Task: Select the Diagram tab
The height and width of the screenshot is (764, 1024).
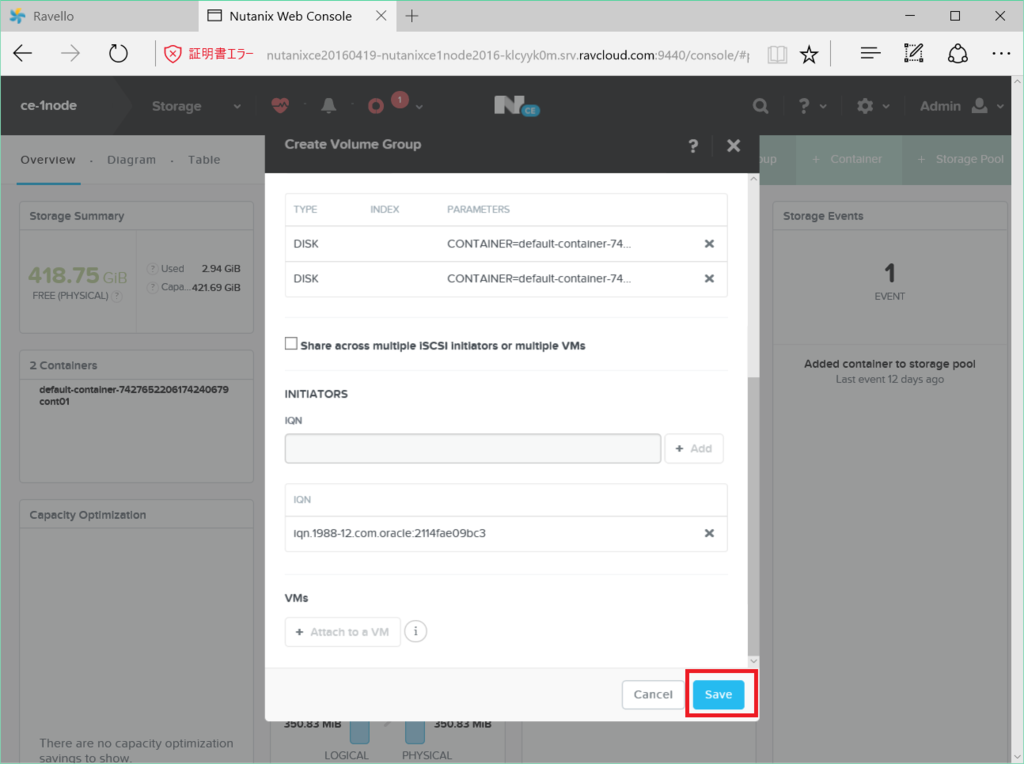Action: pyautogui.click(x=131, y=160)
